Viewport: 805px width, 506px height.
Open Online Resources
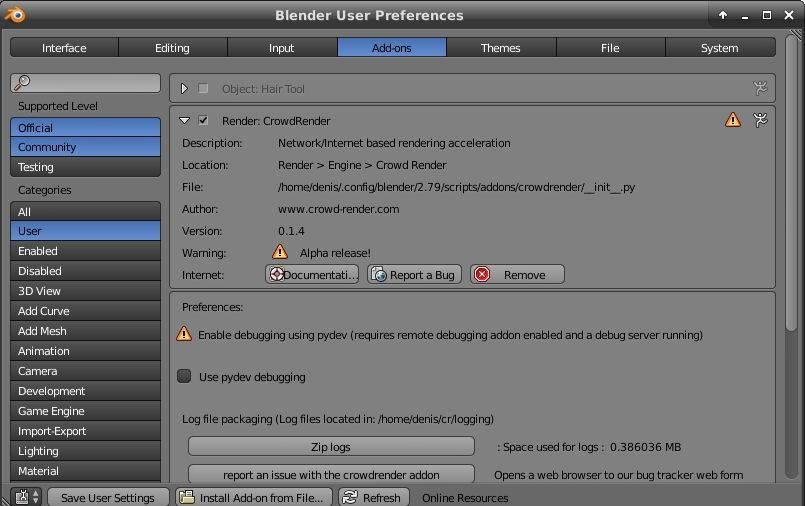tap(465, 497)
